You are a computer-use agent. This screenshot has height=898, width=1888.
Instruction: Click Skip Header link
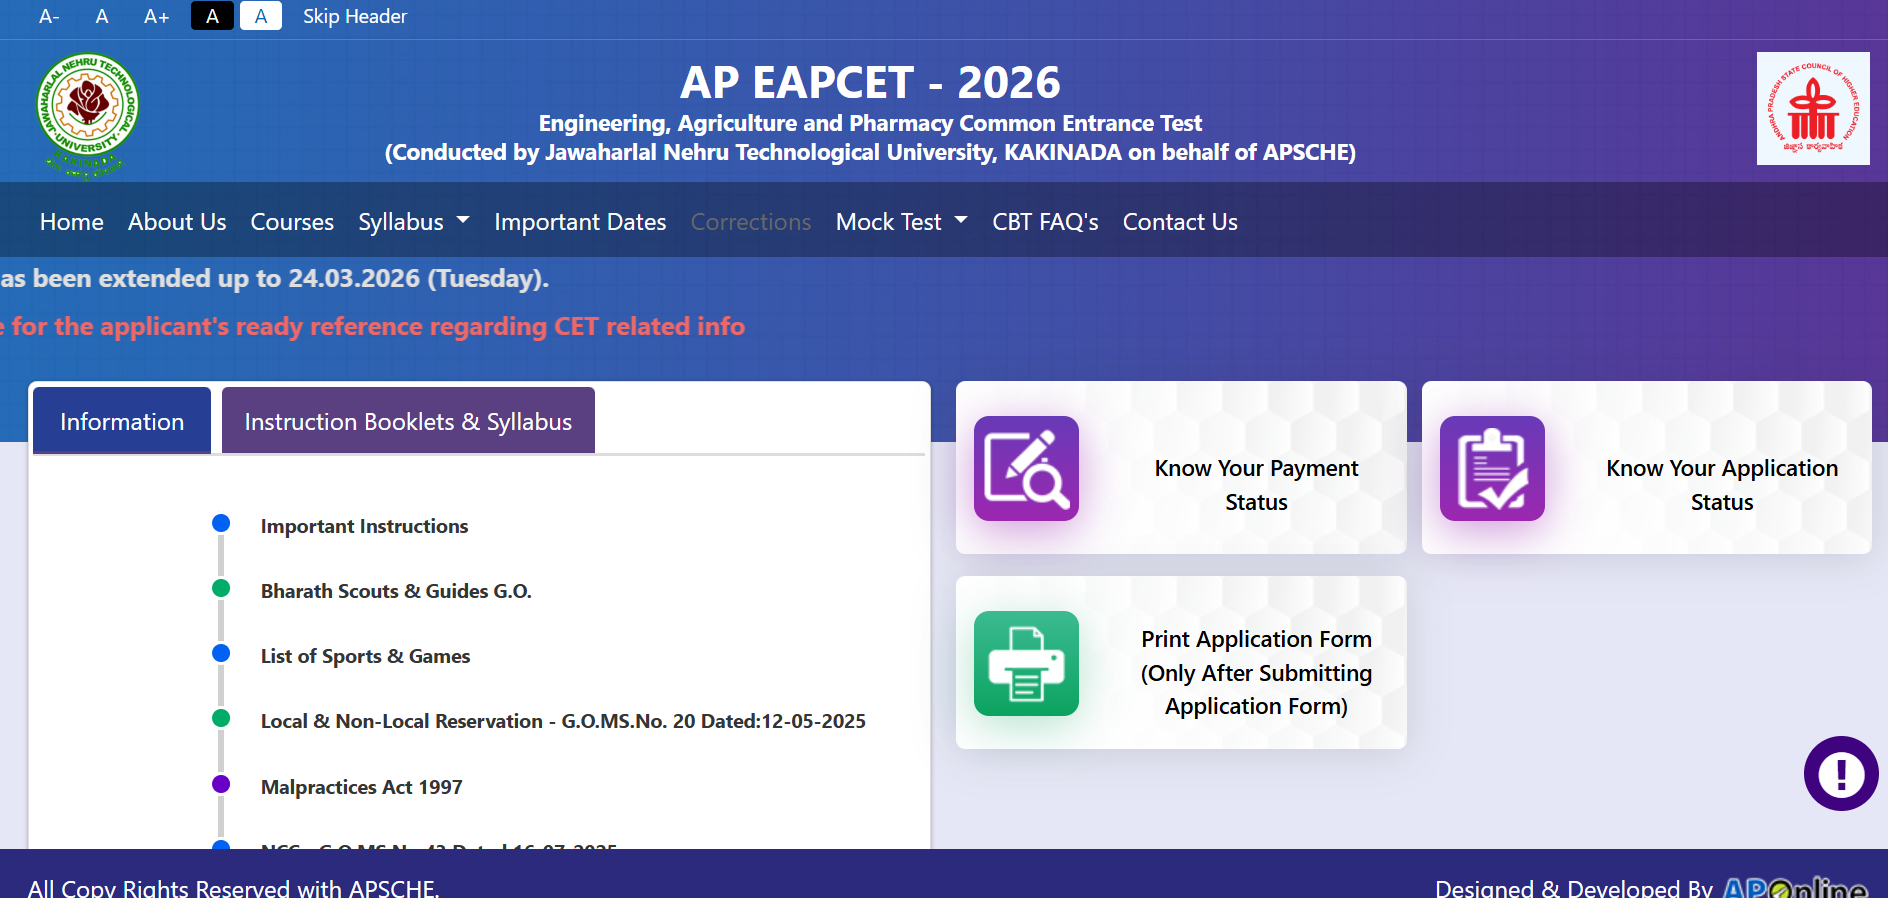(x=355, y=17)
